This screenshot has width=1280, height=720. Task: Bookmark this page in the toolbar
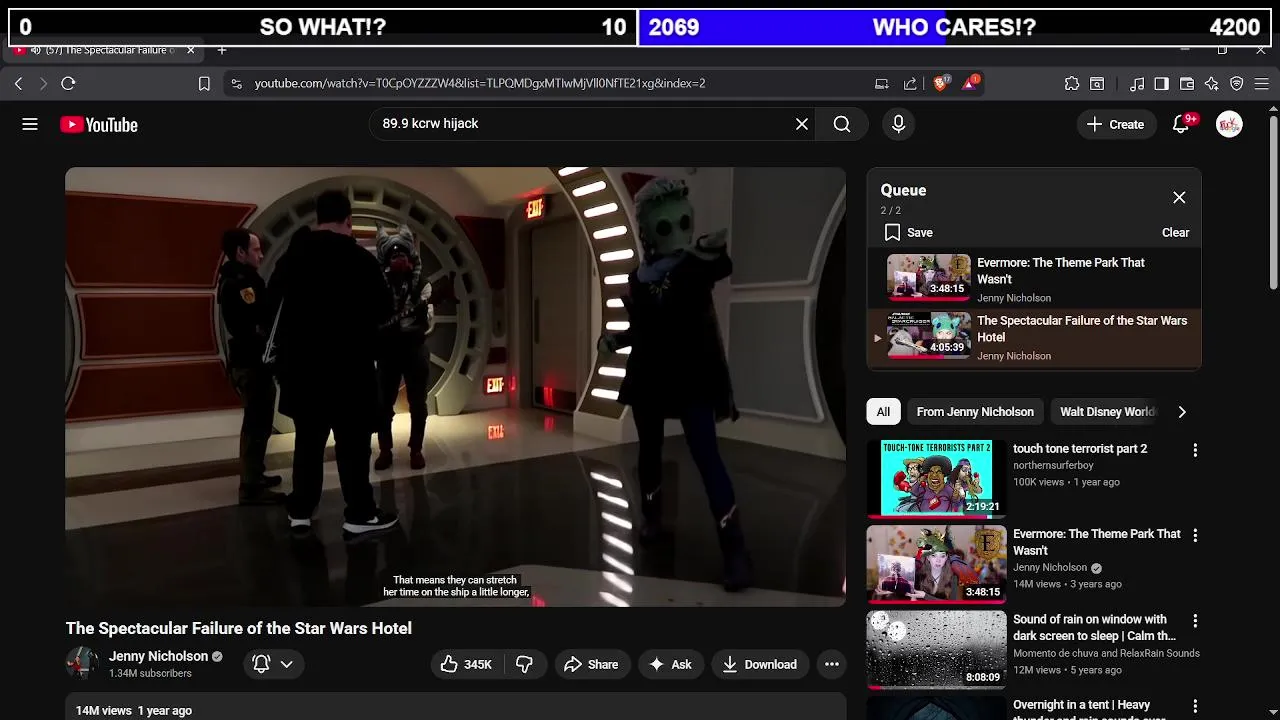204,84
